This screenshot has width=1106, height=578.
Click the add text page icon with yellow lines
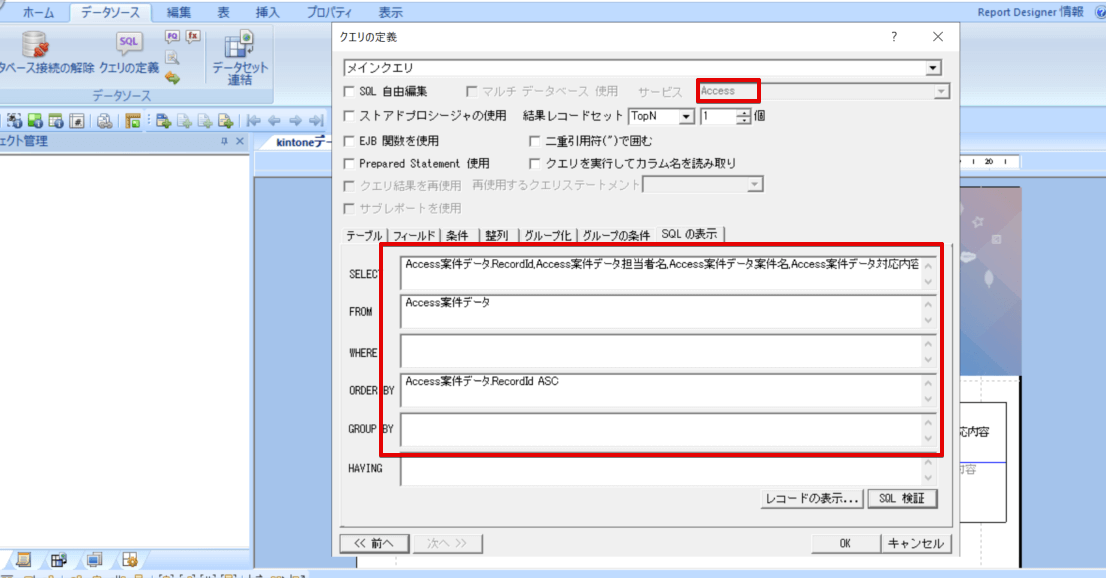point(226,121)
